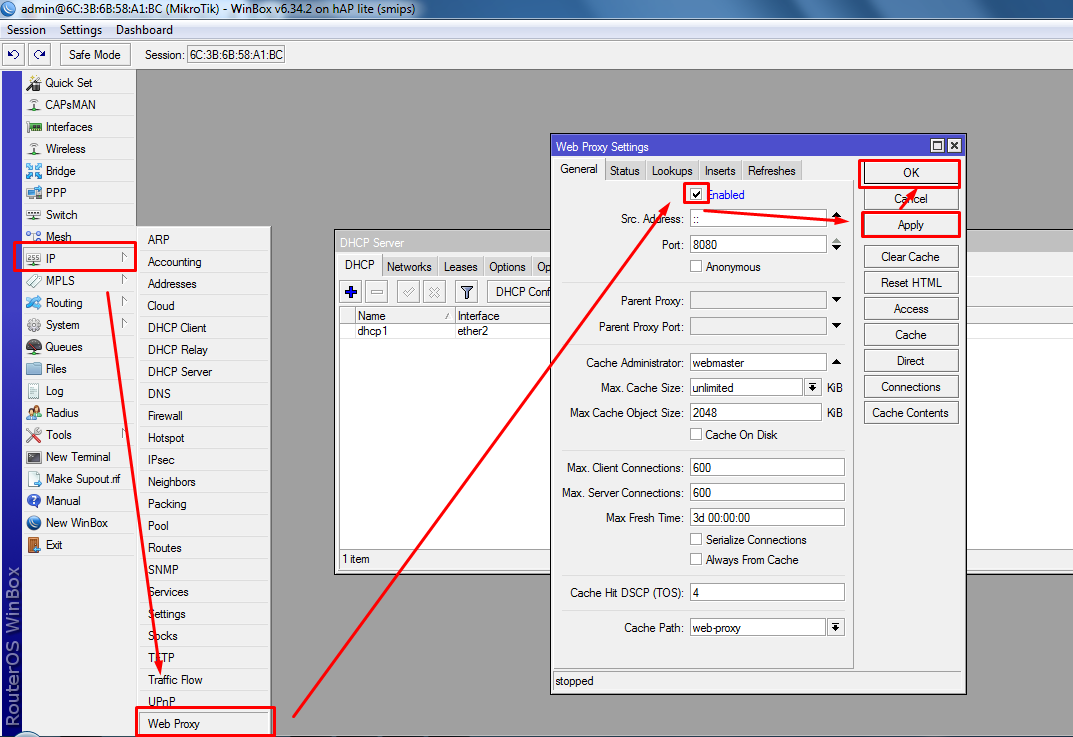Open Files in sidebar

[x=55, y=369]
